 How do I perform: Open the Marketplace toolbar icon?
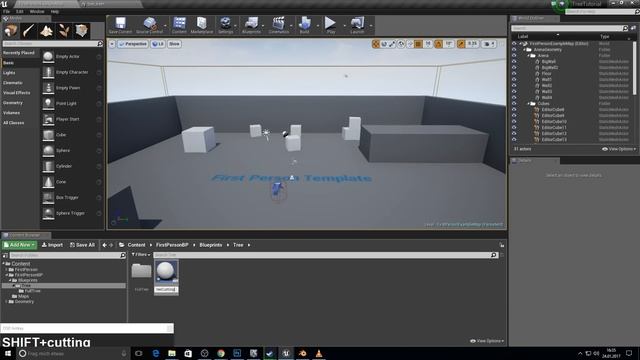[x=202, y=23]
